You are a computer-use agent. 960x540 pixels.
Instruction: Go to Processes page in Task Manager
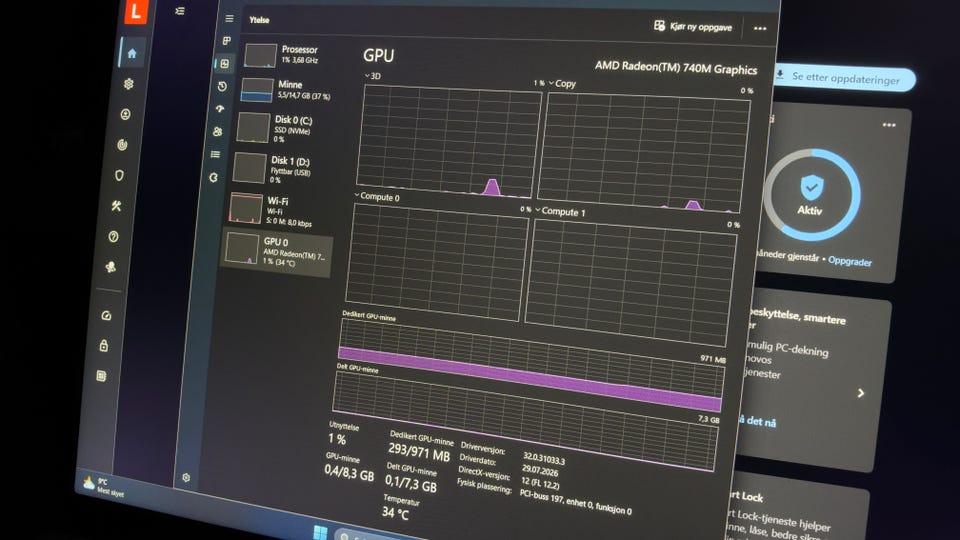[227, 40]
